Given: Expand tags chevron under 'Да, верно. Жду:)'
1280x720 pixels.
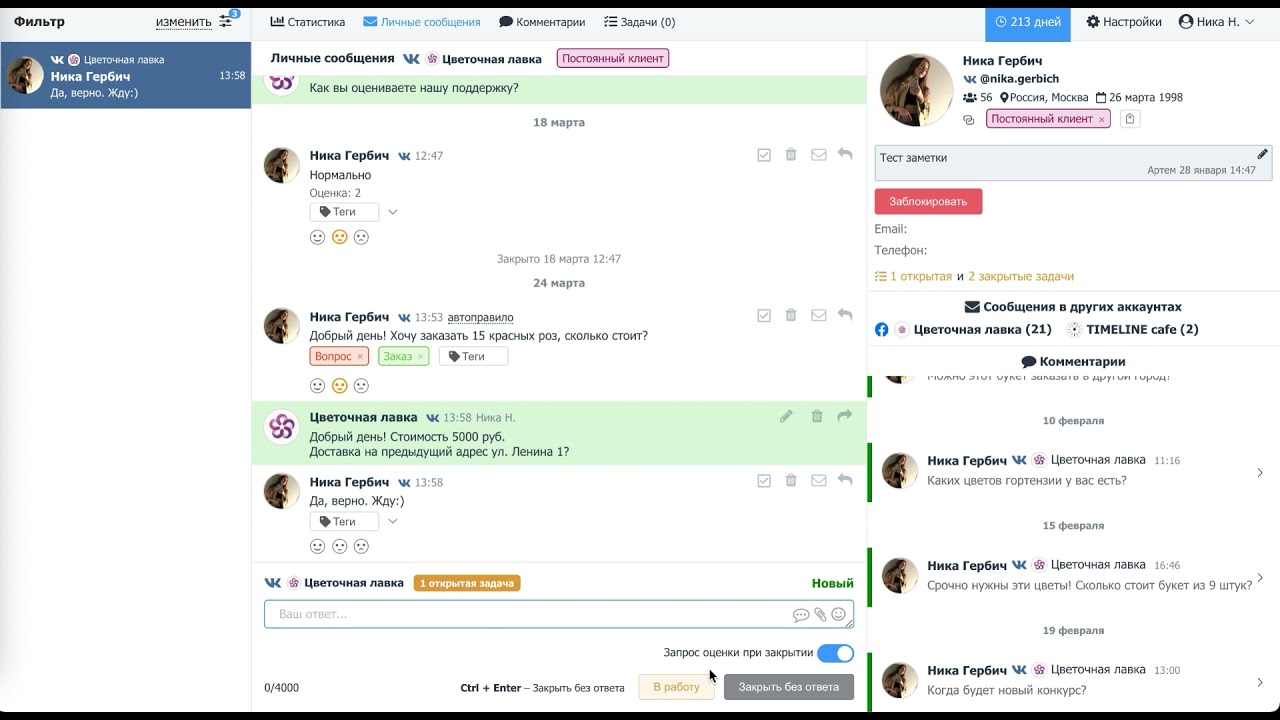Looking at the screenshot, I should click(393, 521).
